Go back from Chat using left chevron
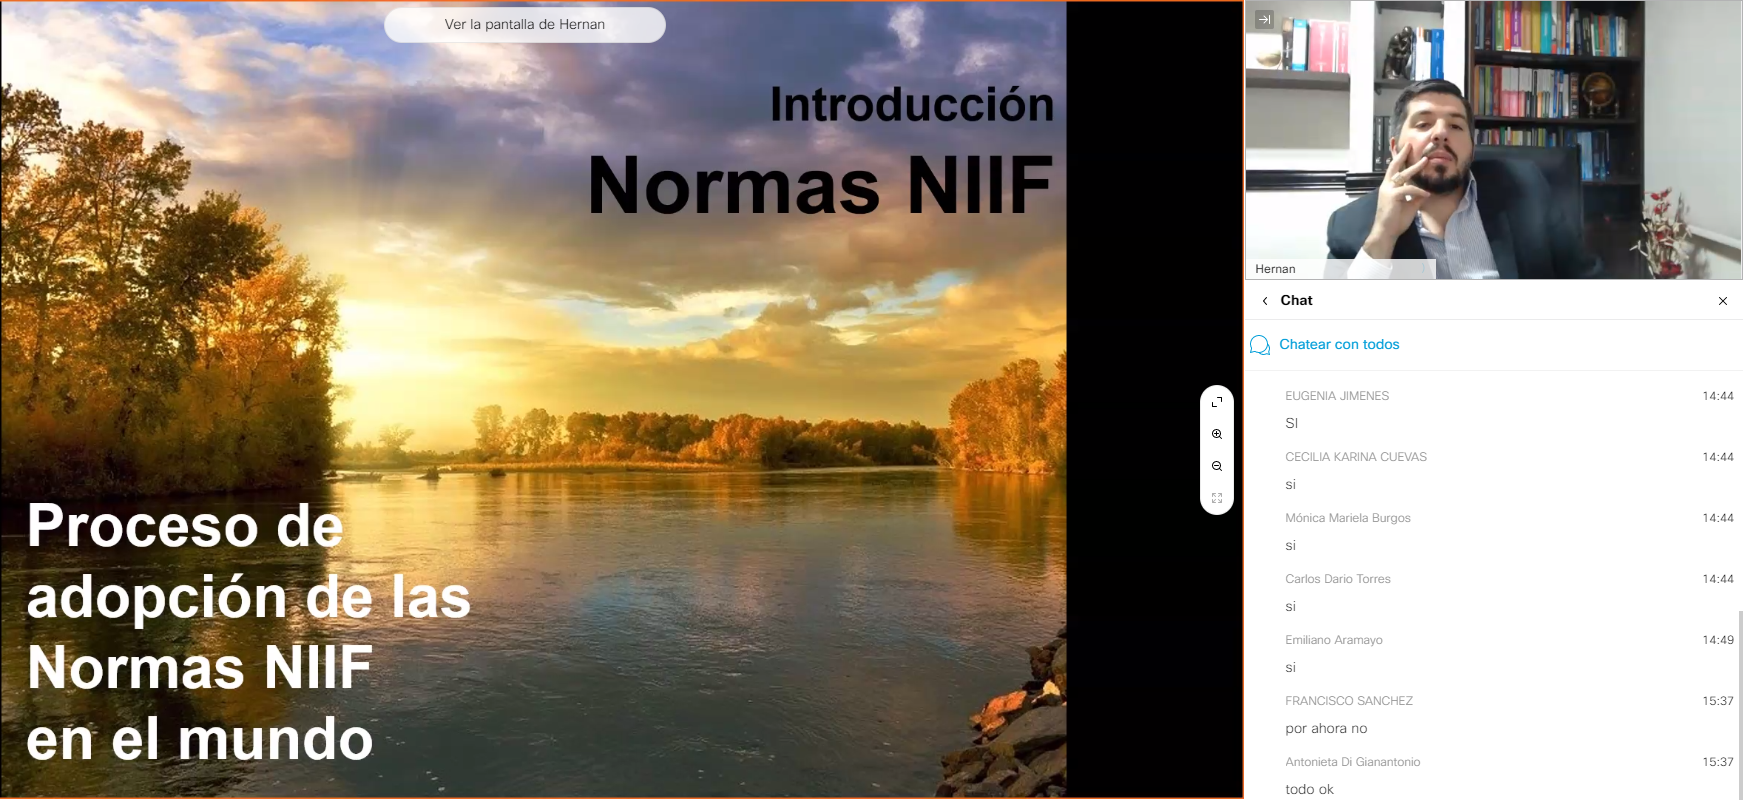The height and width of the screenshot is (800, 1744). tap(1265, 301)
